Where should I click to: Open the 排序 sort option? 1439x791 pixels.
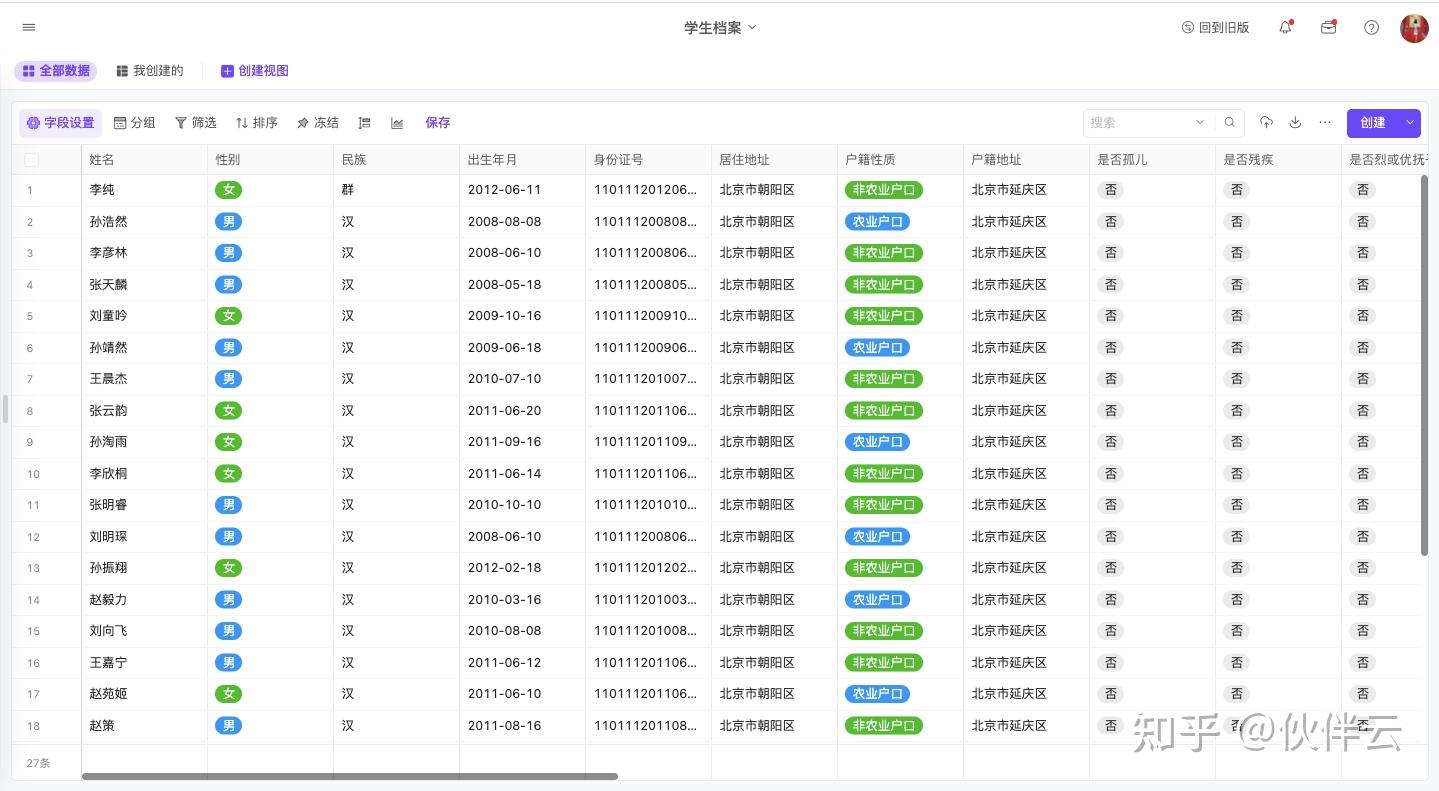coord(257,123)
